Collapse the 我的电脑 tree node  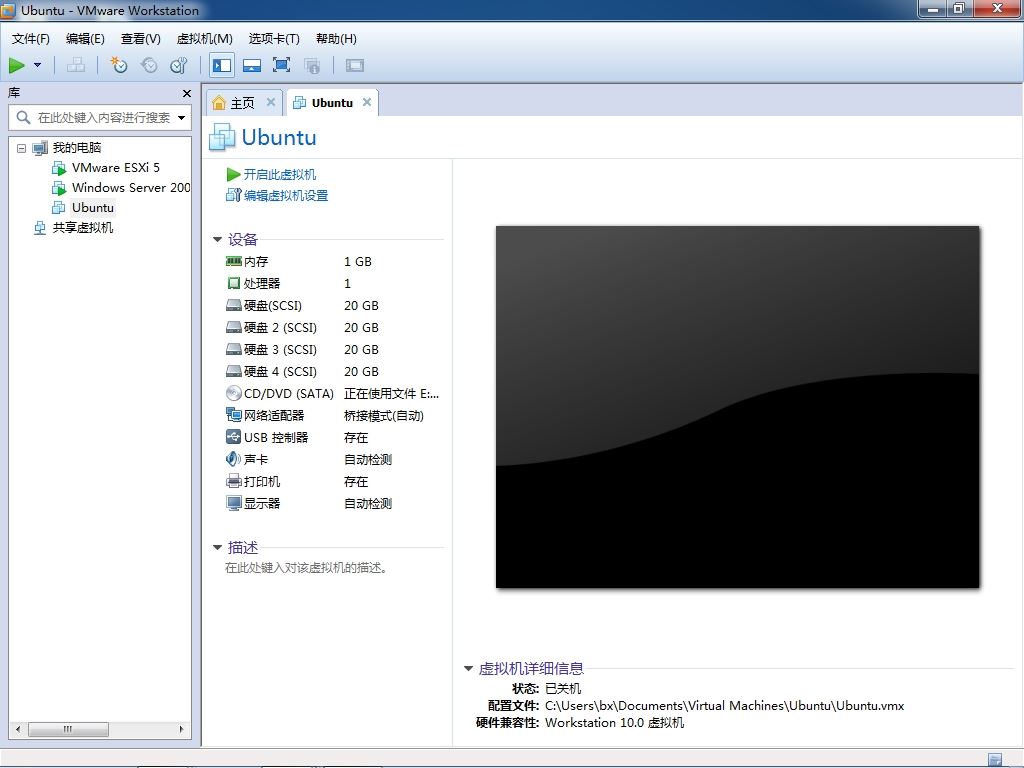pos(22,148)
